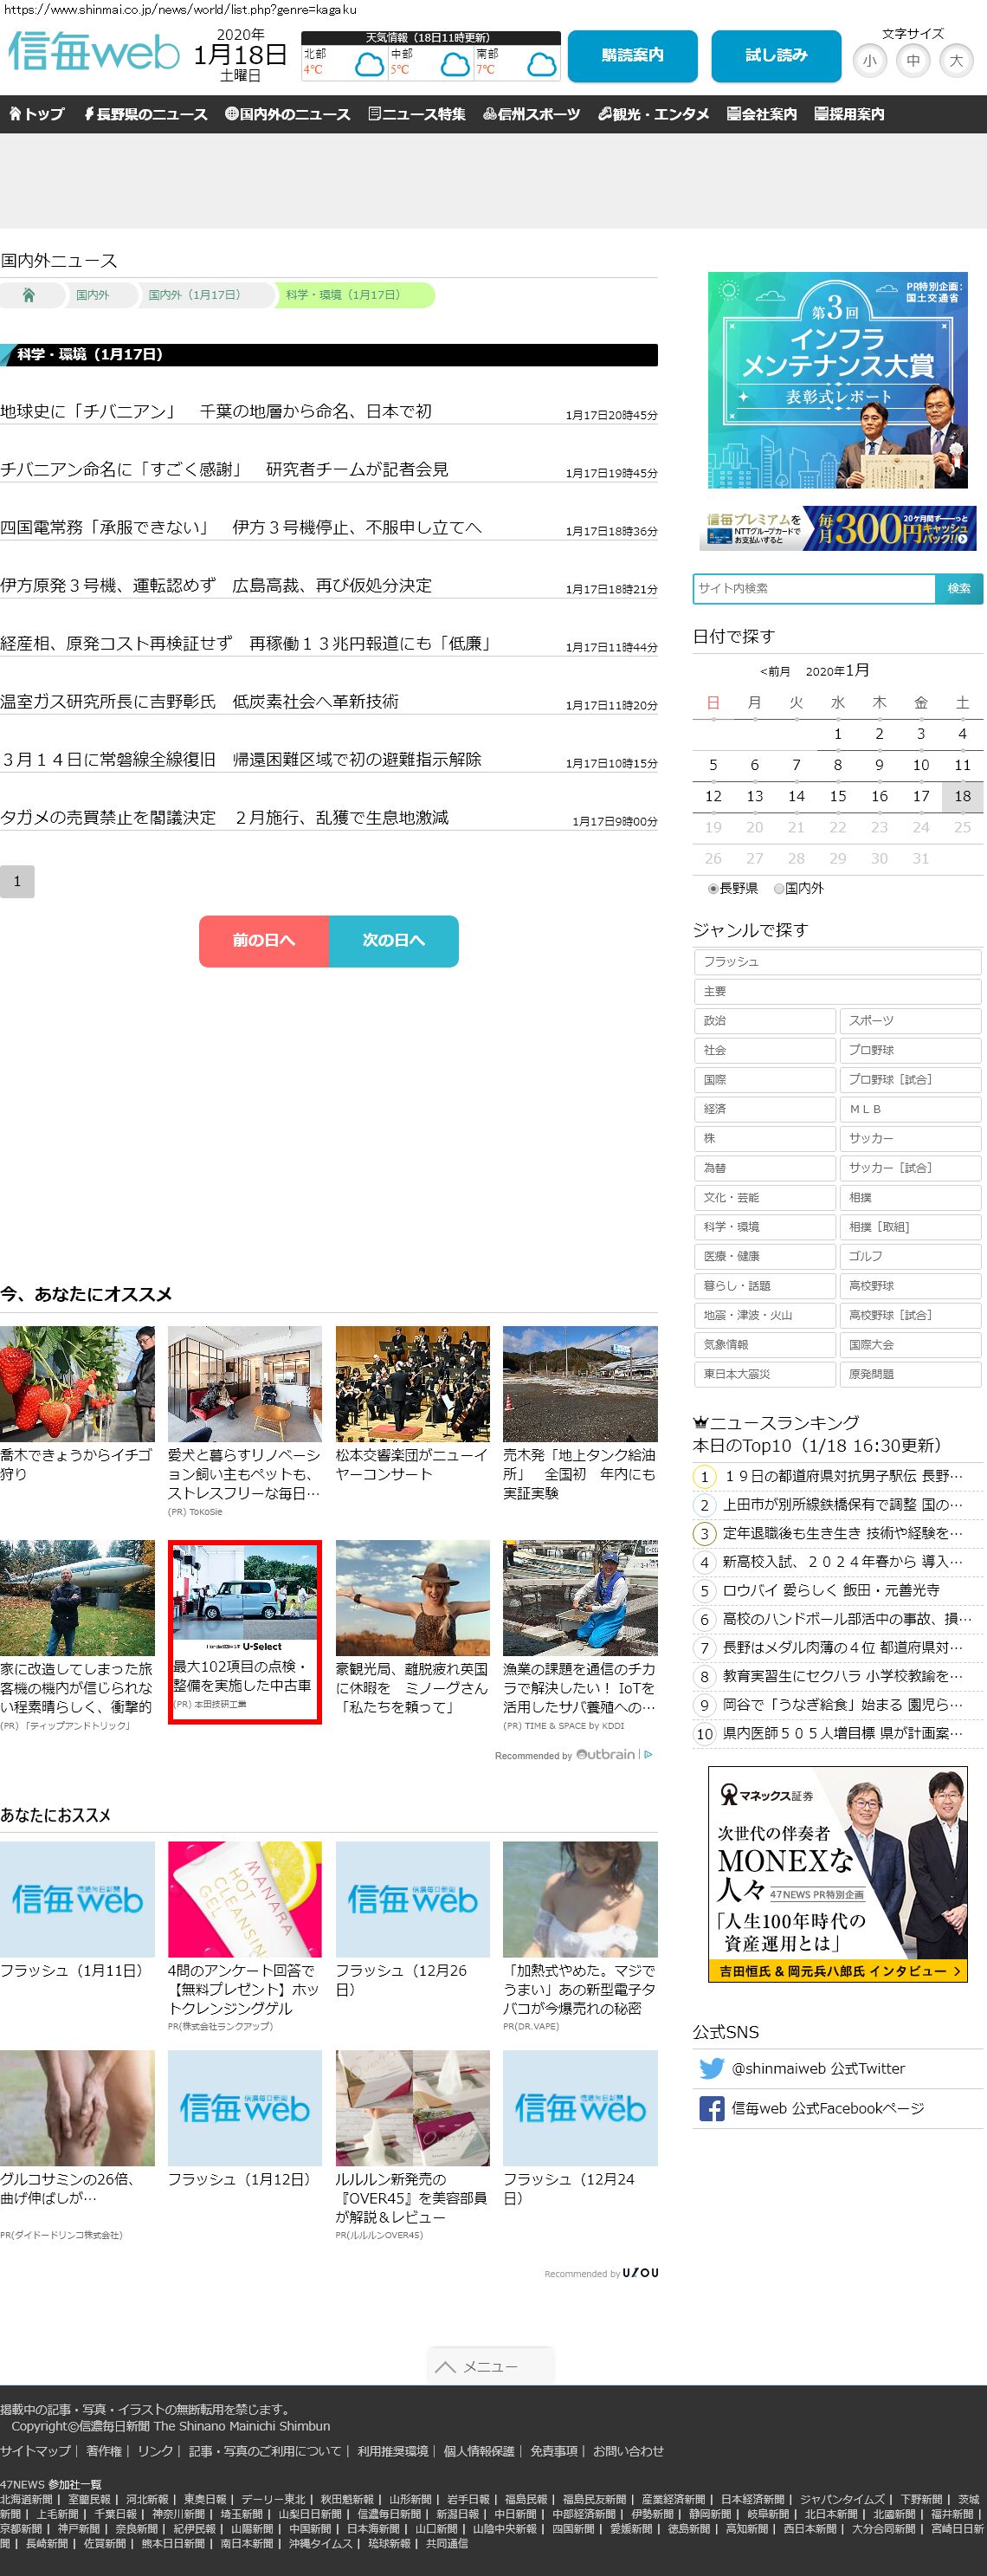
Task: Click the home icon in the breadcrumb
Action: coord(28,295)
